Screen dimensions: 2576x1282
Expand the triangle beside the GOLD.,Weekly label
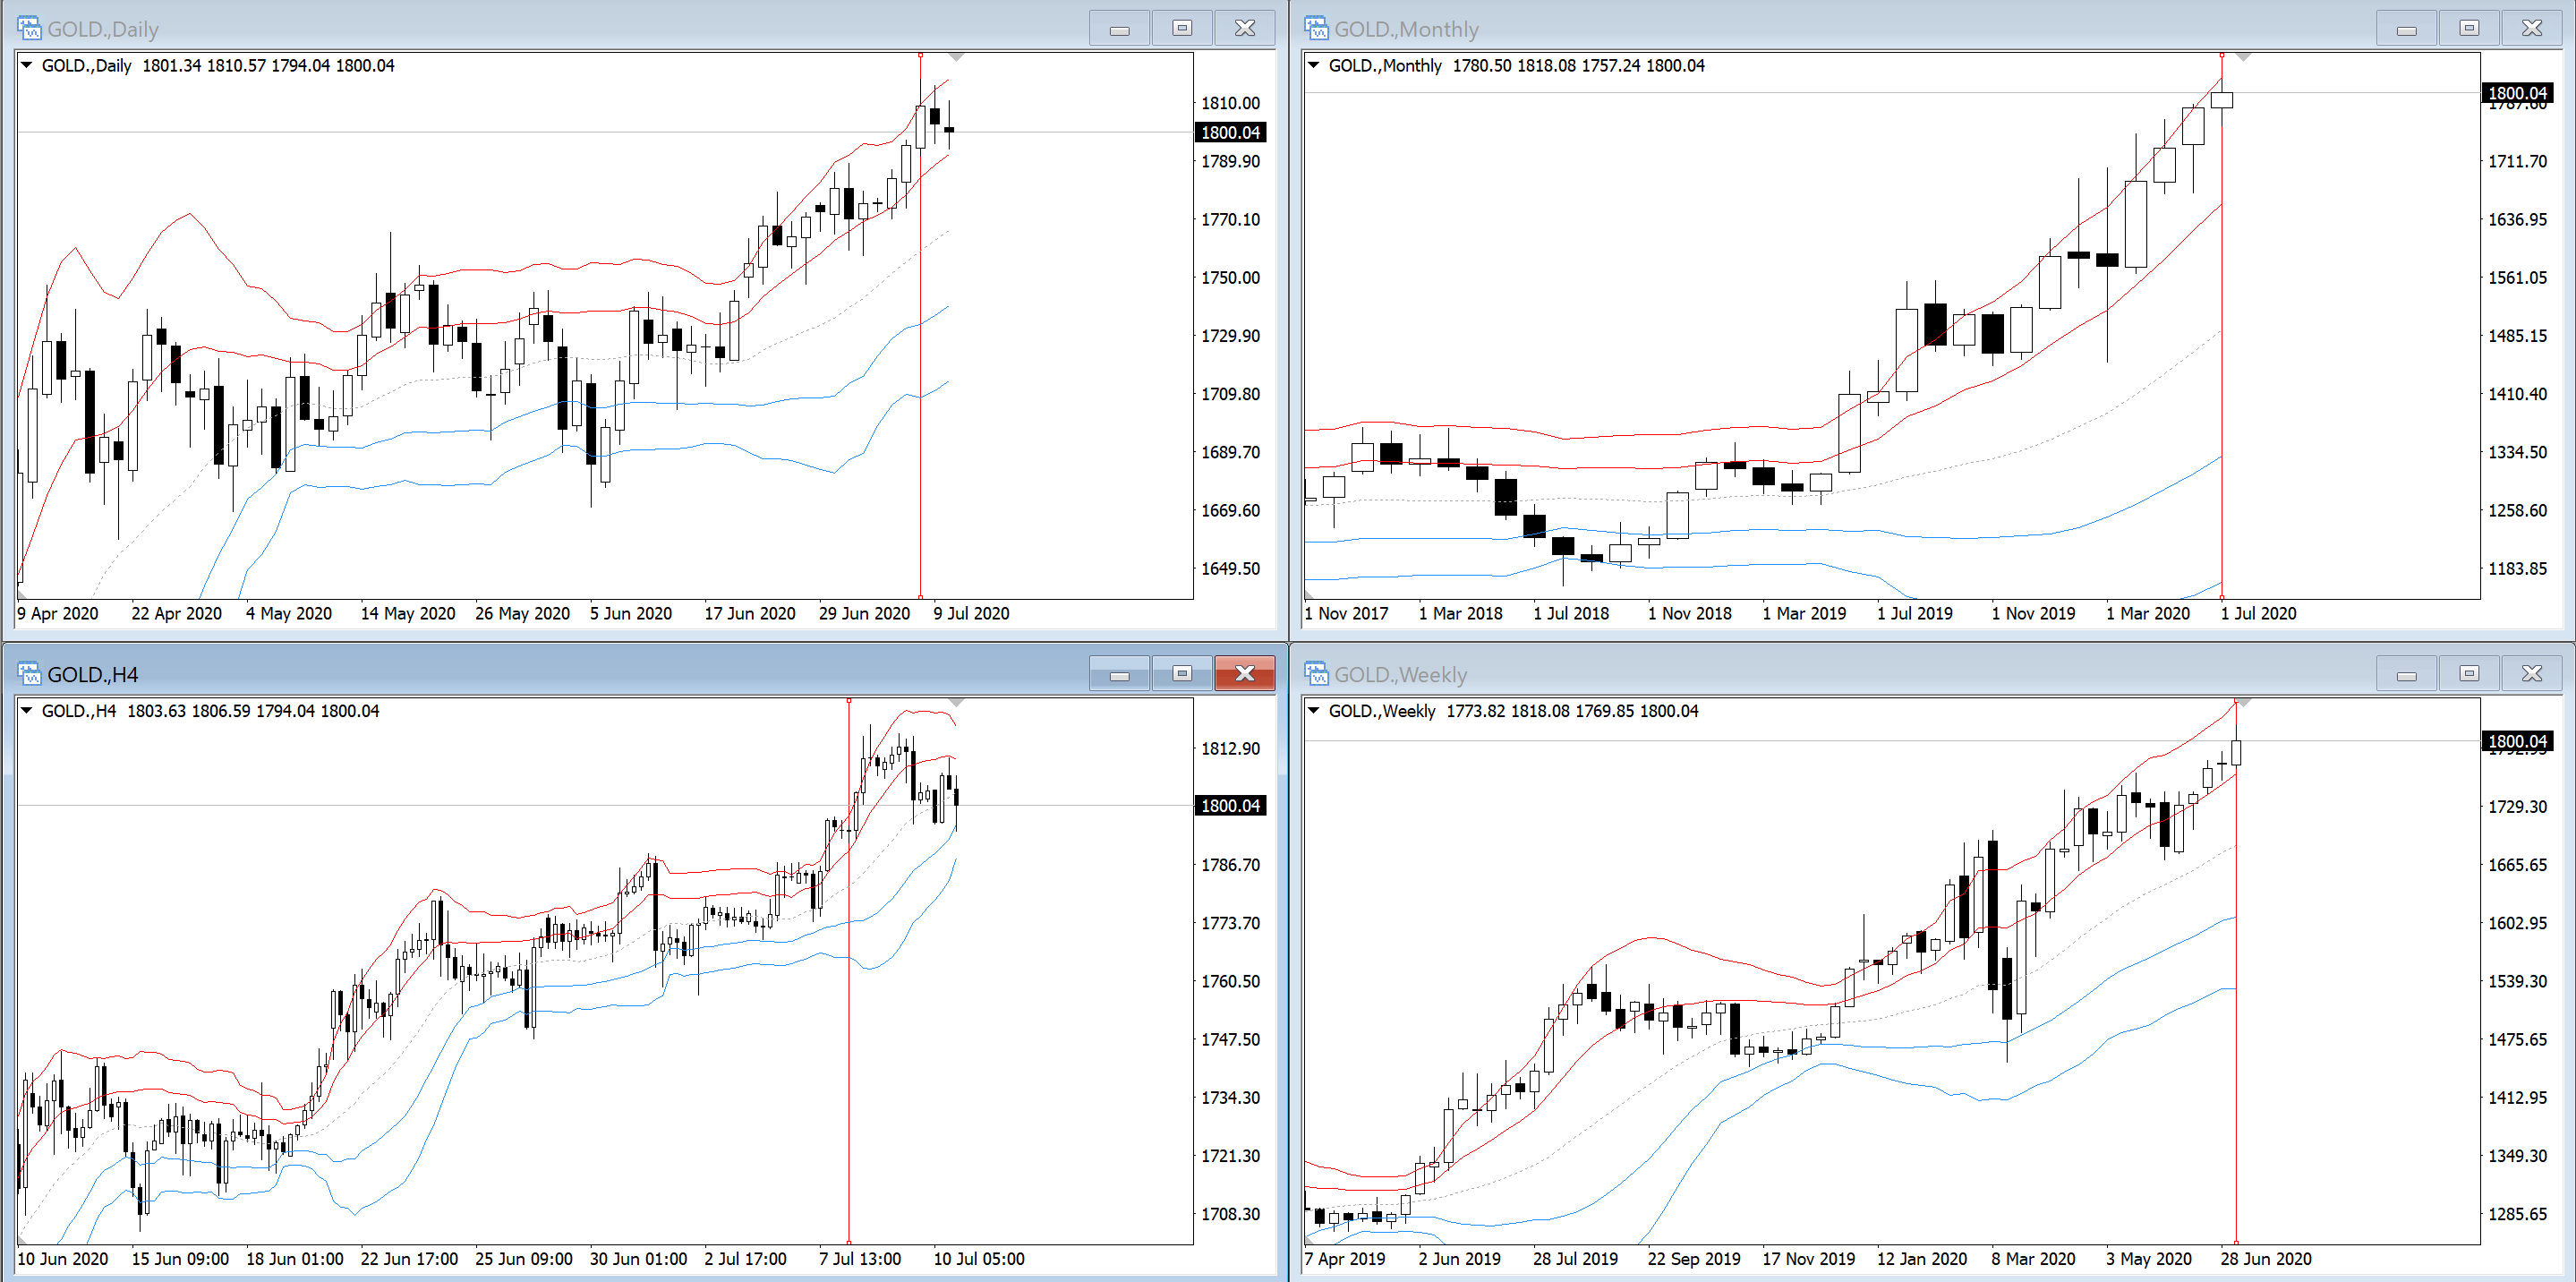(1314, 710)
